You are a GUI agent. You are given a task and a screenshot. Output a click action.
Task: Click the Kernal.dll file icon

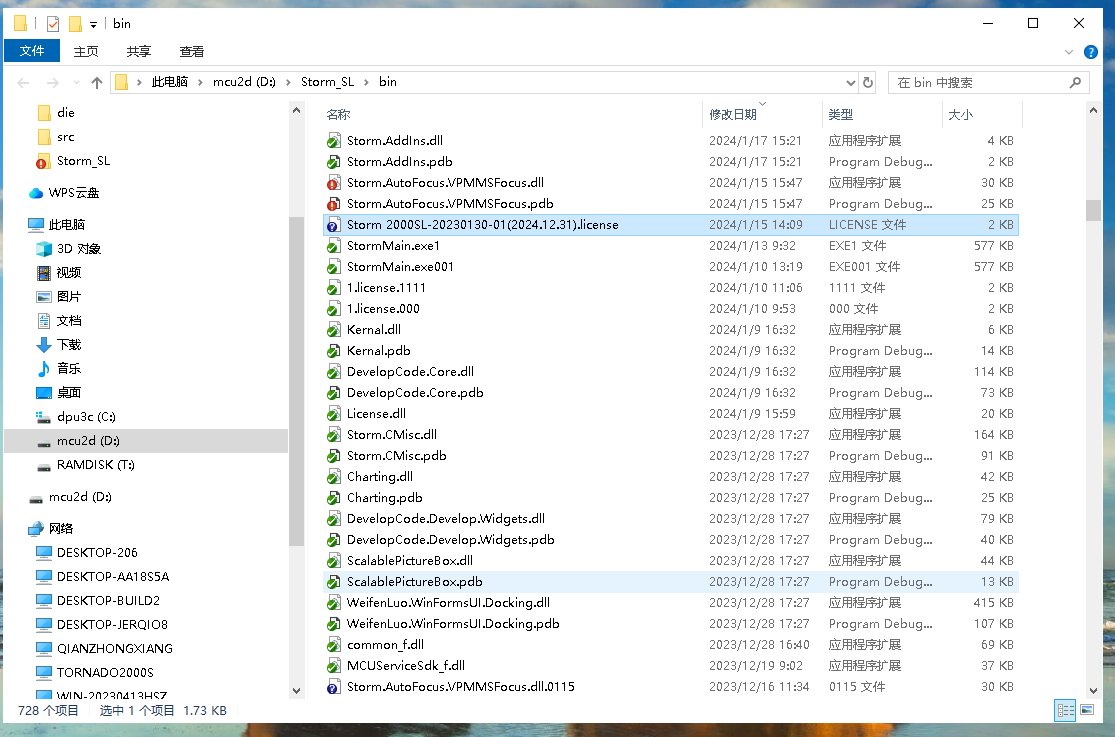point(334,330)
